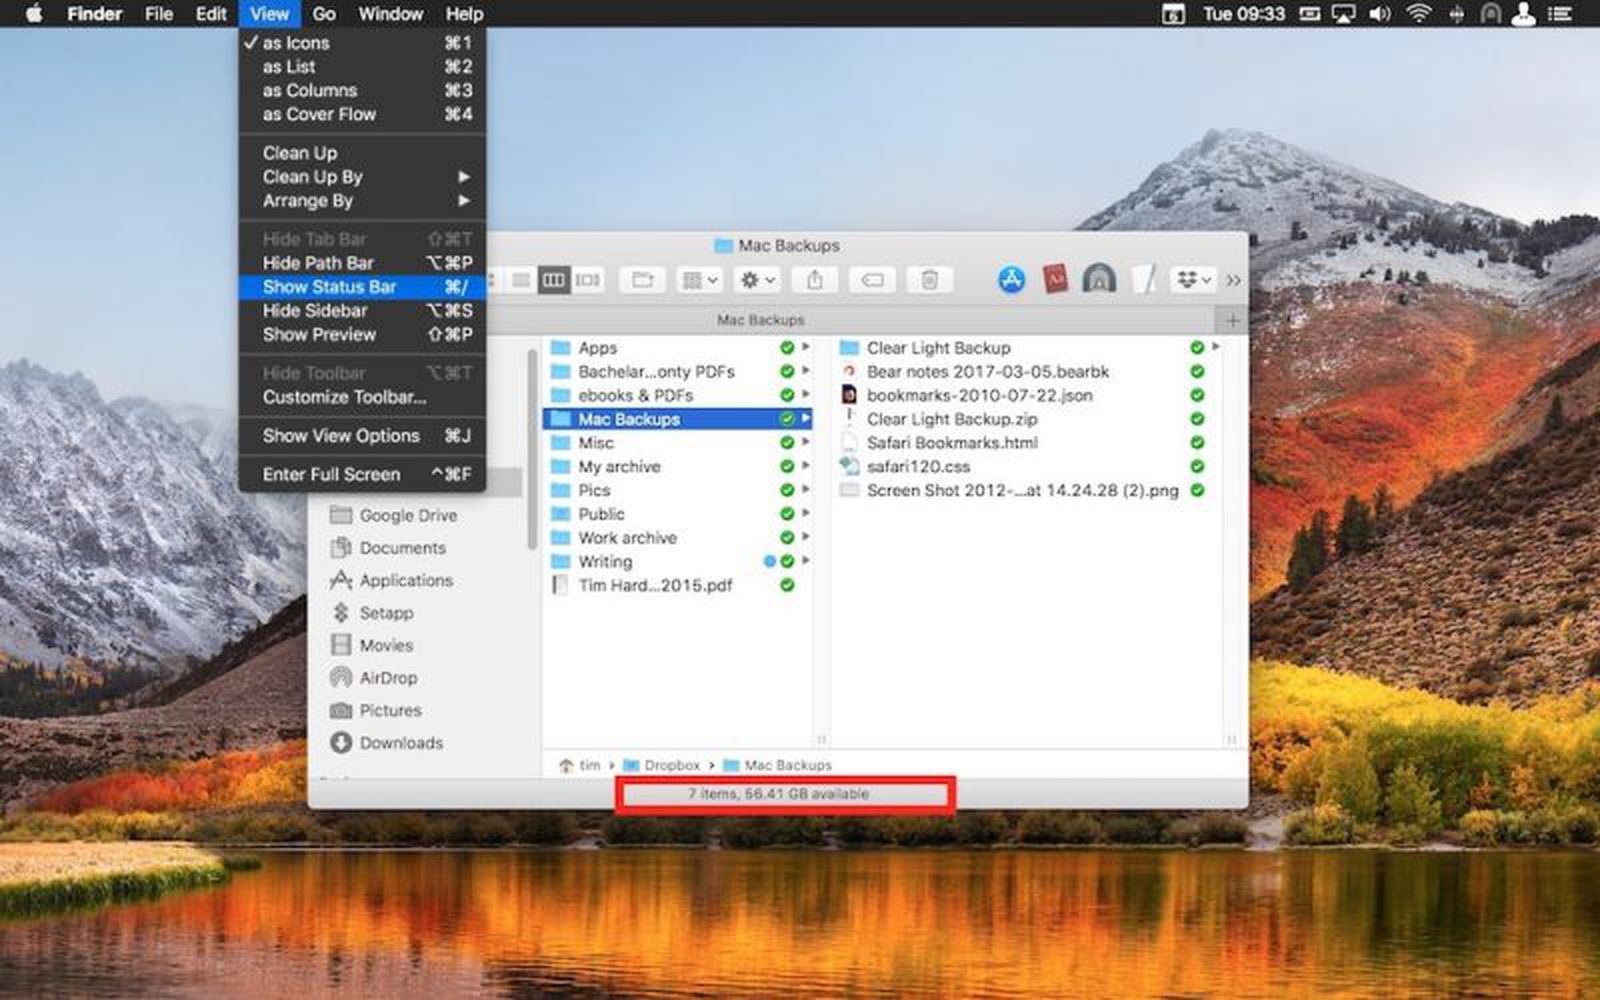Select Column view in the Finder toolbar
Screen dimensions: 1600x1000
tap(554, 281)
